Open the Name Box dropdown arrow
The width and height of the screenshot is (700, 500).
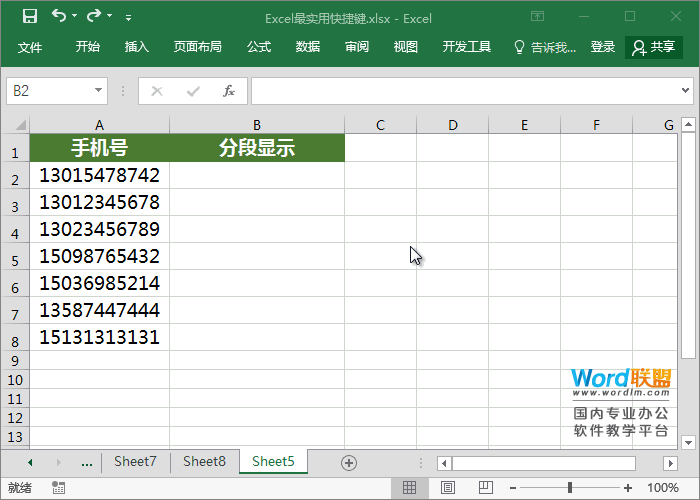98,91
